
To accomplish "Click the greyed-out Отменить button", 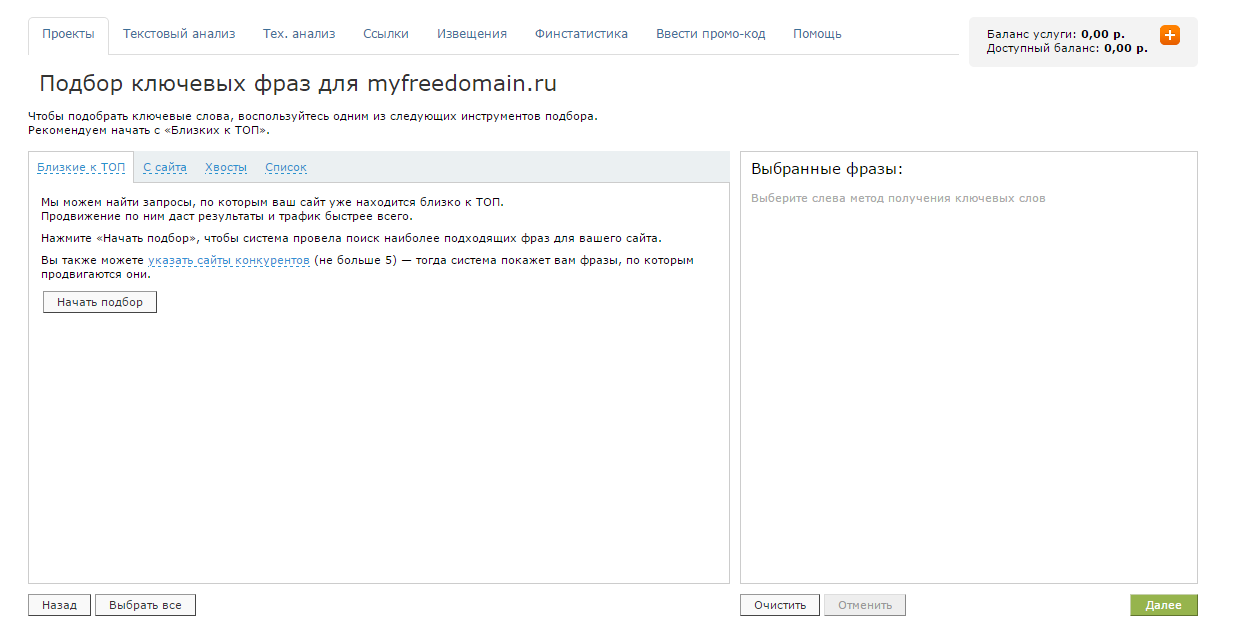I will click(x=864, y=605).
